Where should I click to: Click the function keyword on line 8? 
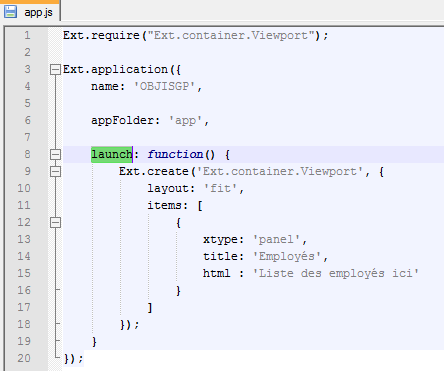[175, 154]
